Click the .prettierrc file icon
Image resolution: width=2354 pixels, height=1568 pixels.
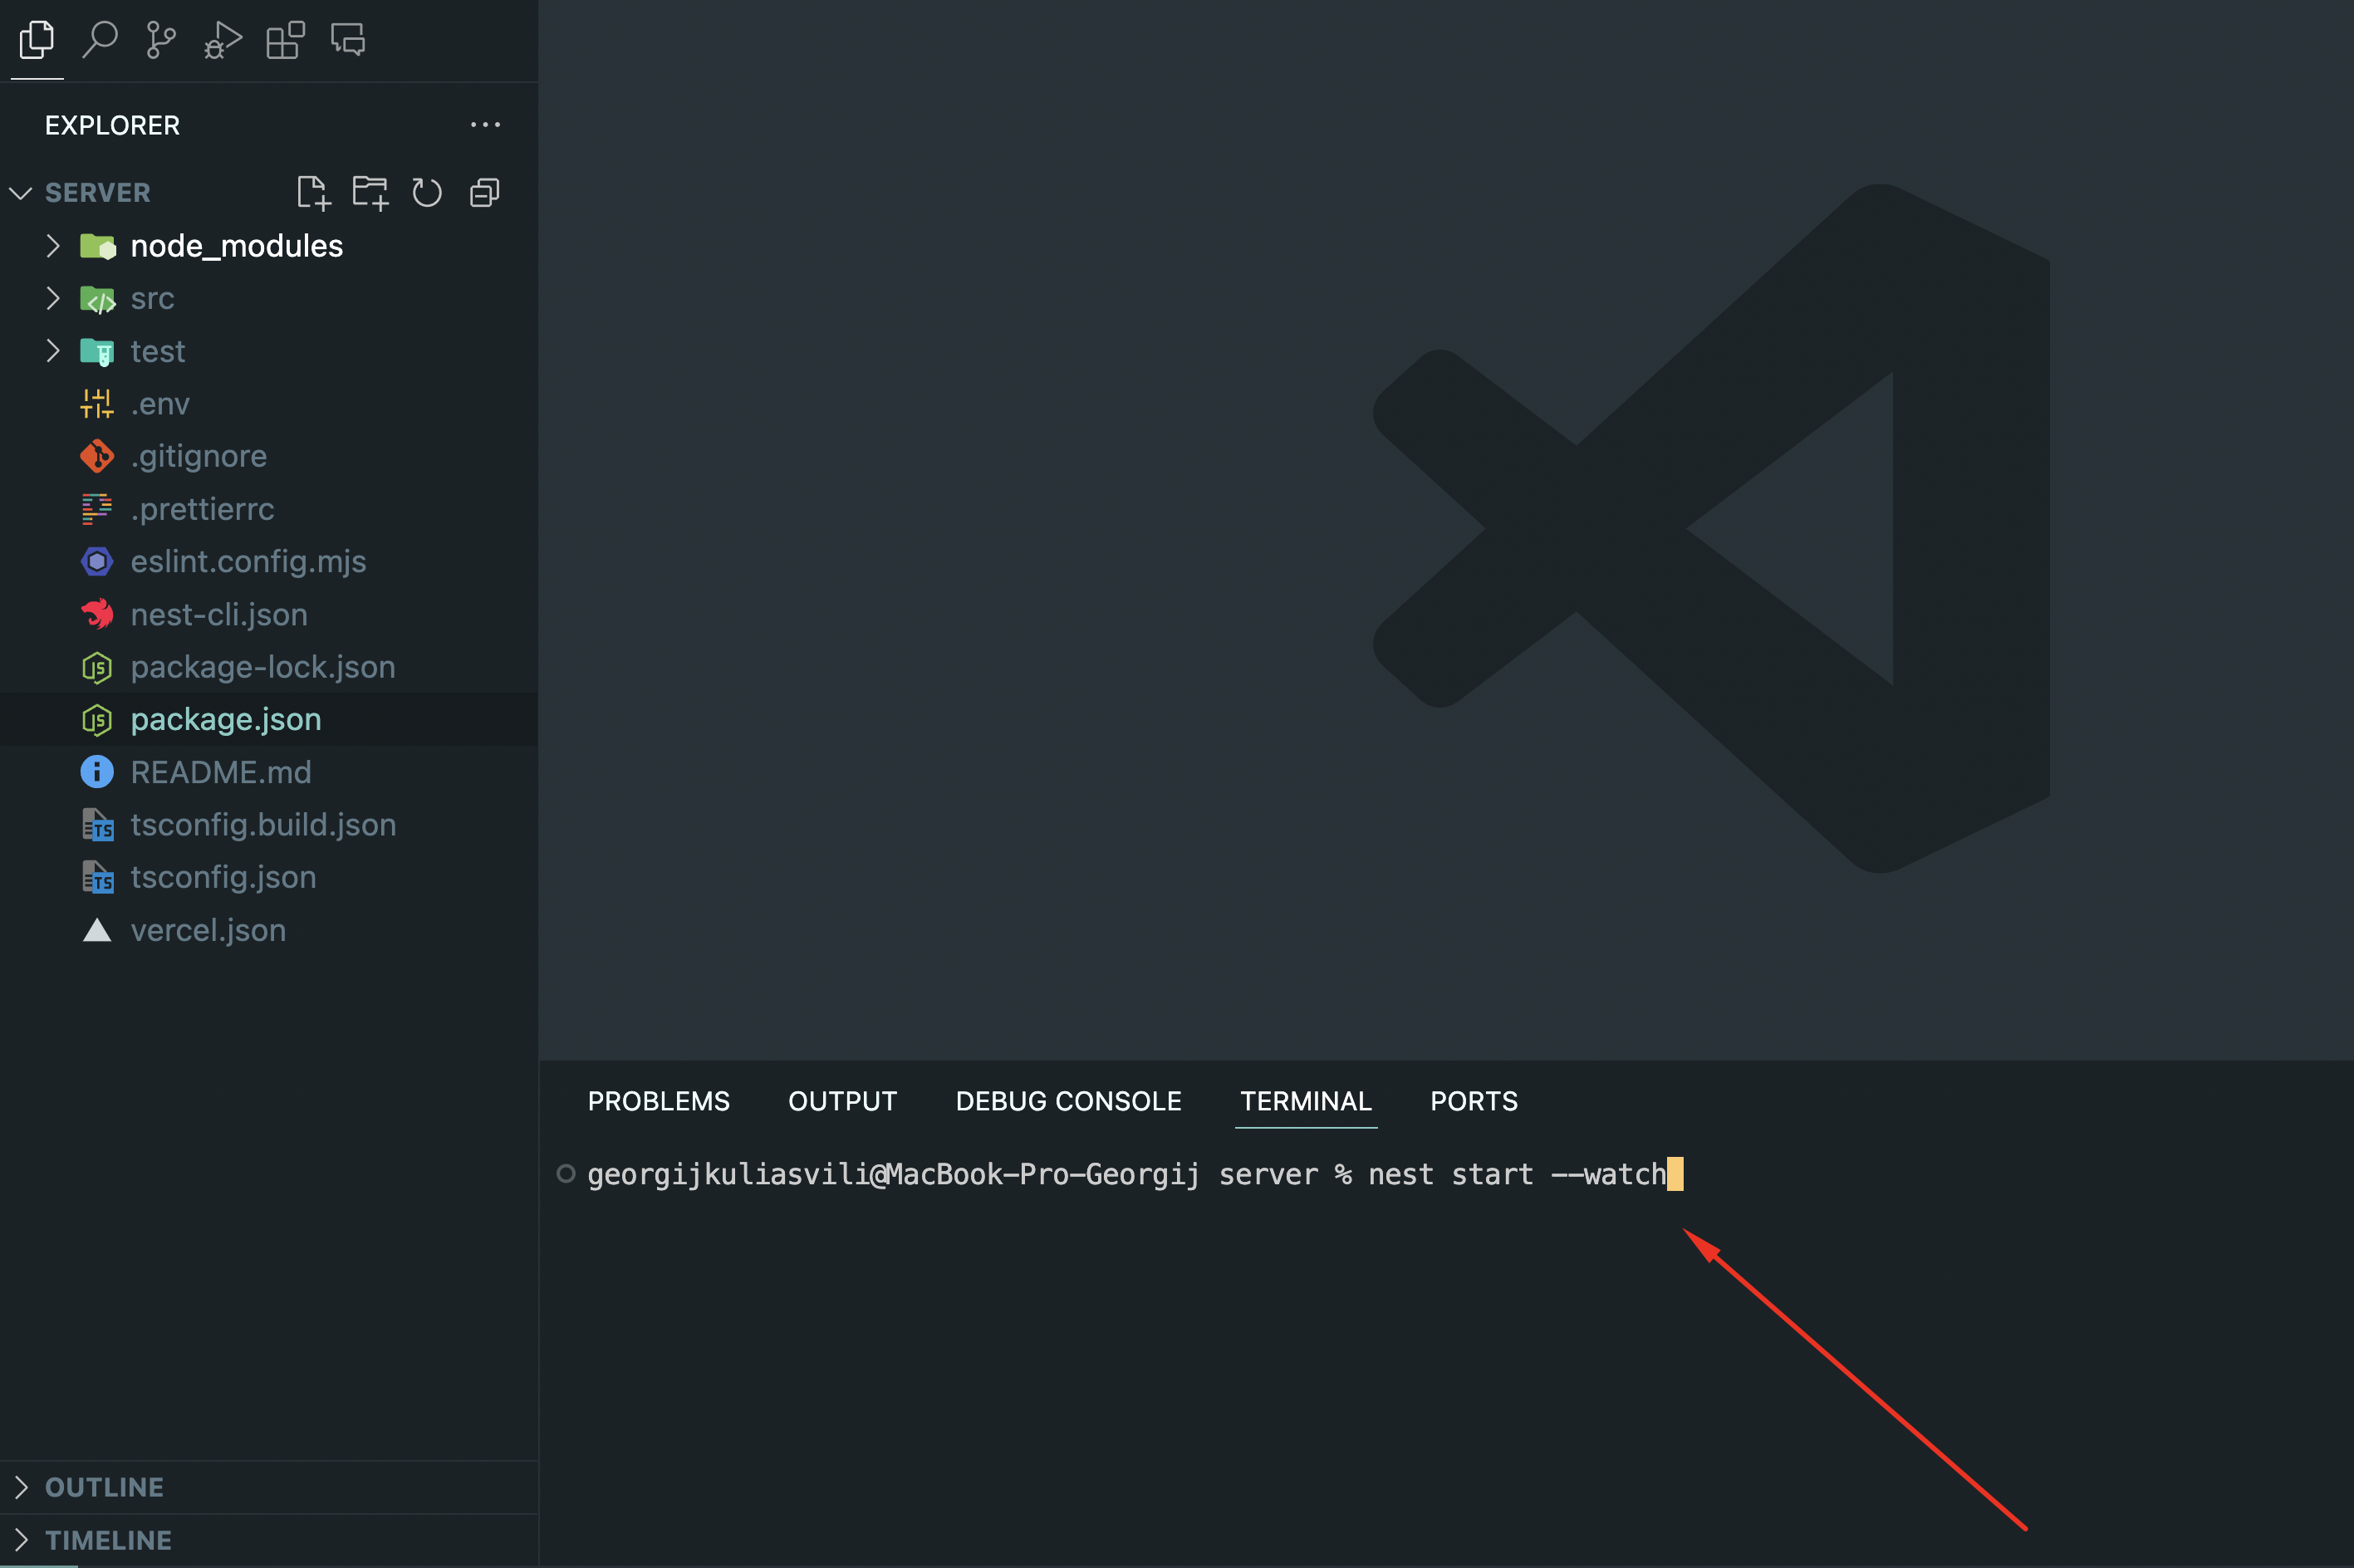pyautogui.click(x=97, y=509)
